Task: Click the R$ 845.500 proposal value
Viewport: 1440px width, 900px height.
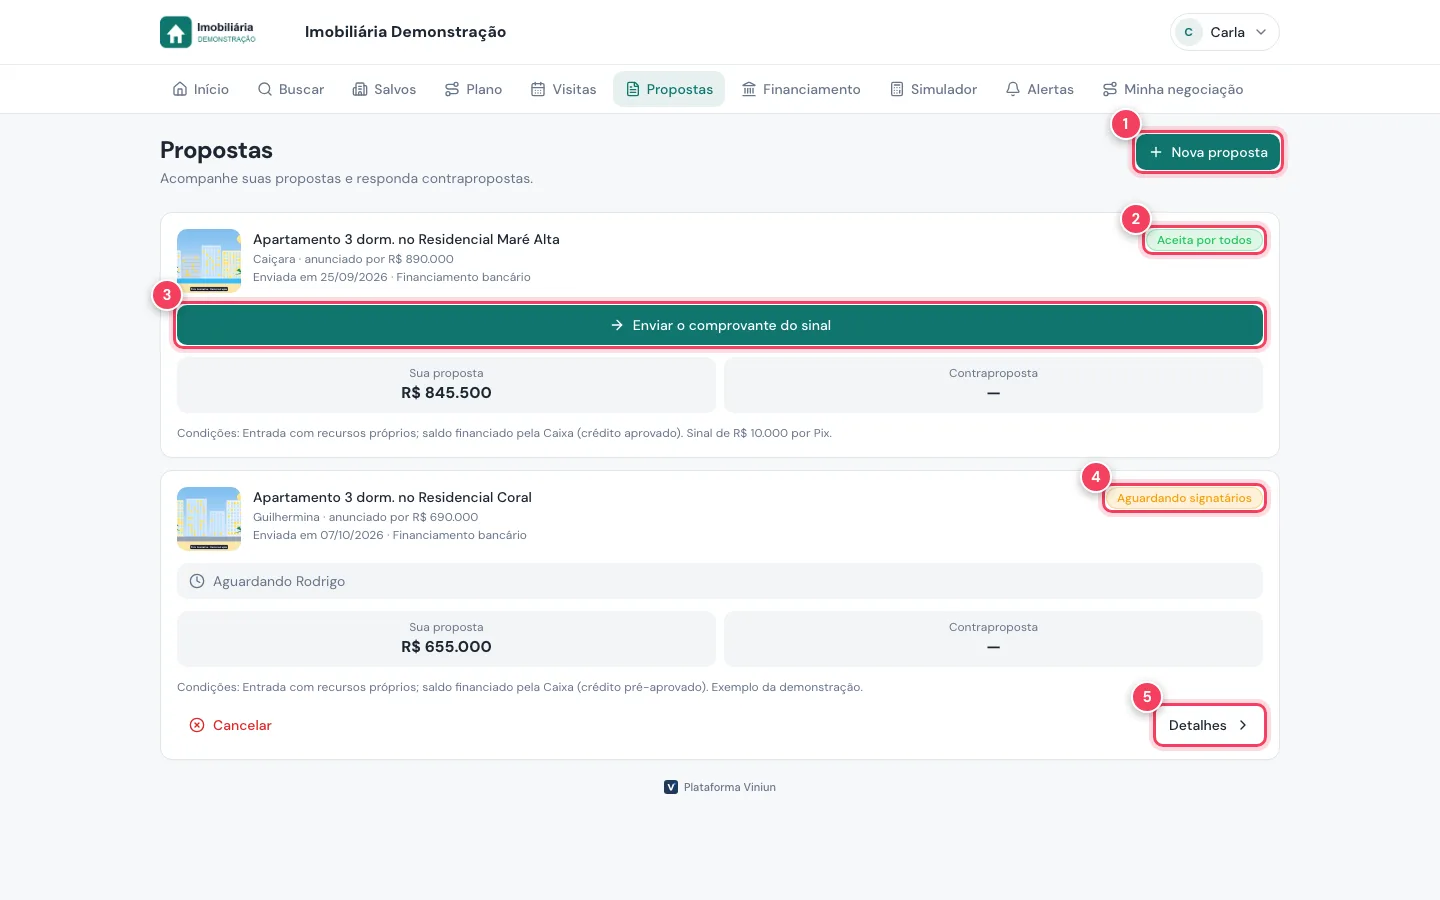Action: click(x=446, y=393)
